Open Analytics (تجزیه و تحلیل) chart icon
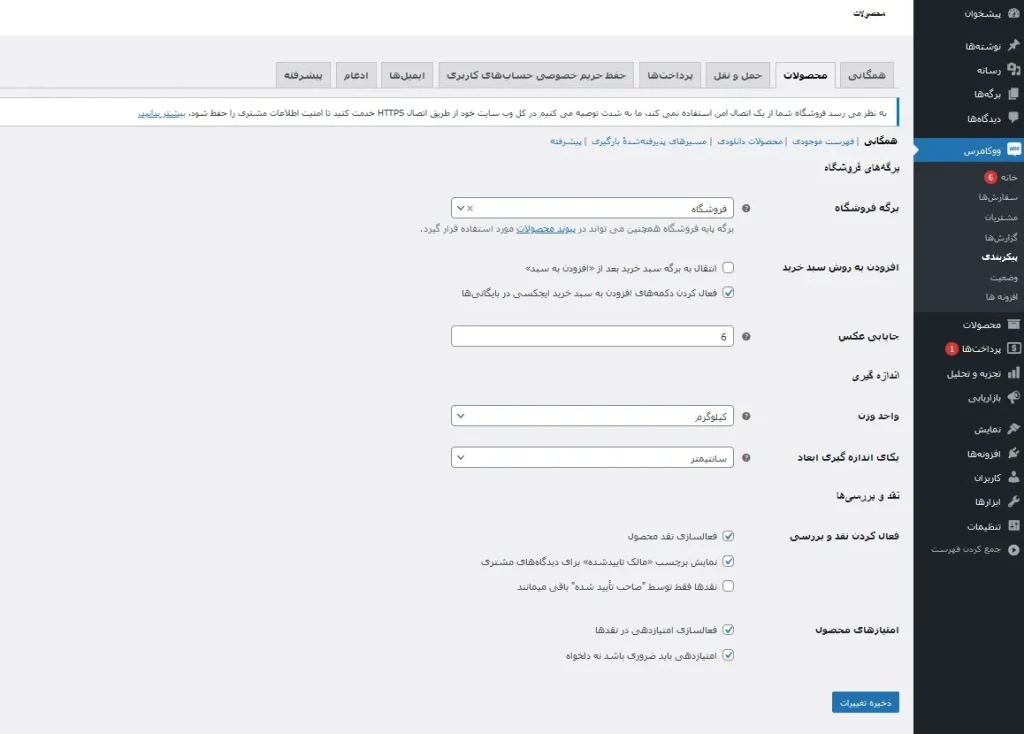 [x=1013, y=373]
